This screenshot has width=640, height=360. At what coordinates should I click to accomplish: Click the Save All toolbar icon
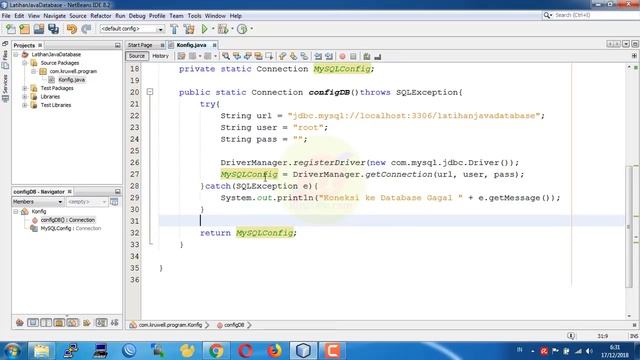(53, 29)
